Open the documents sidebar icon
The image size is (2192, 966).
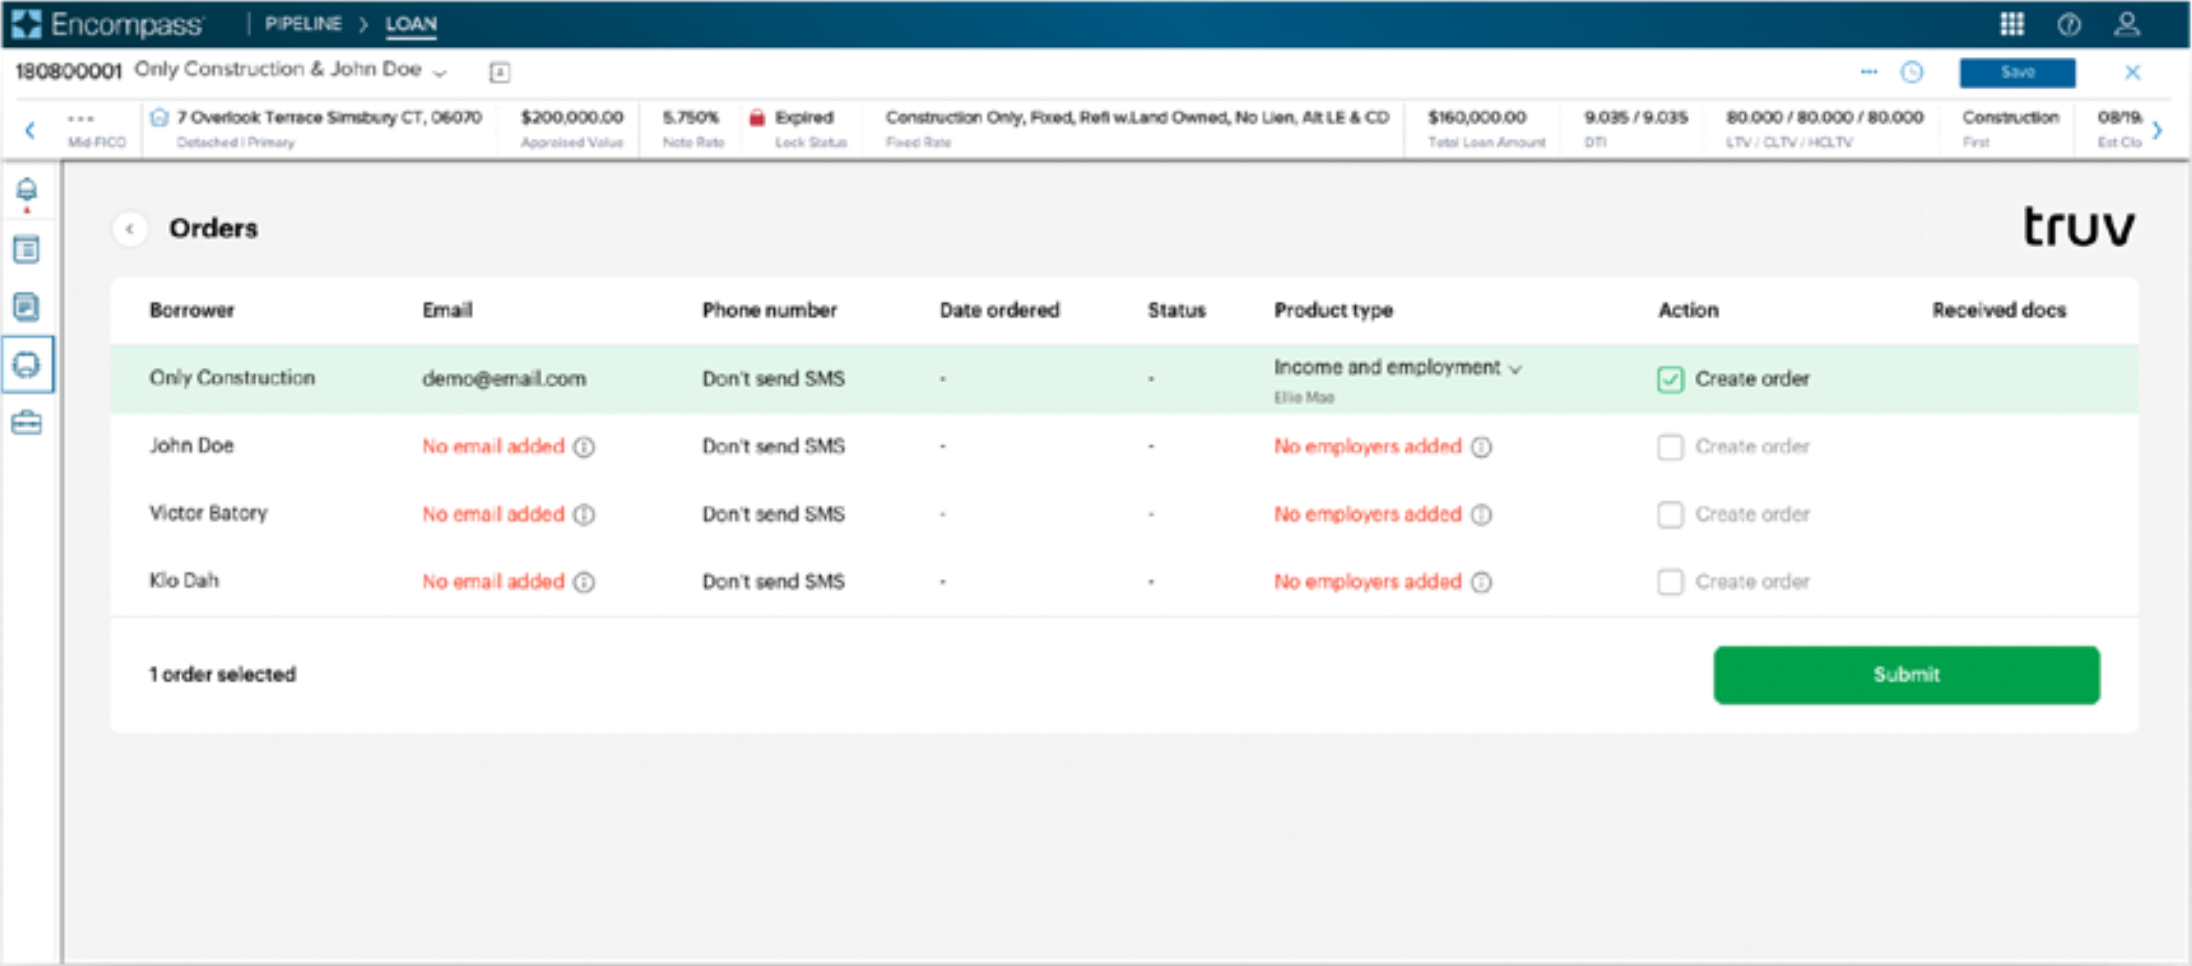pyautogui.click(x=27, y=306)
